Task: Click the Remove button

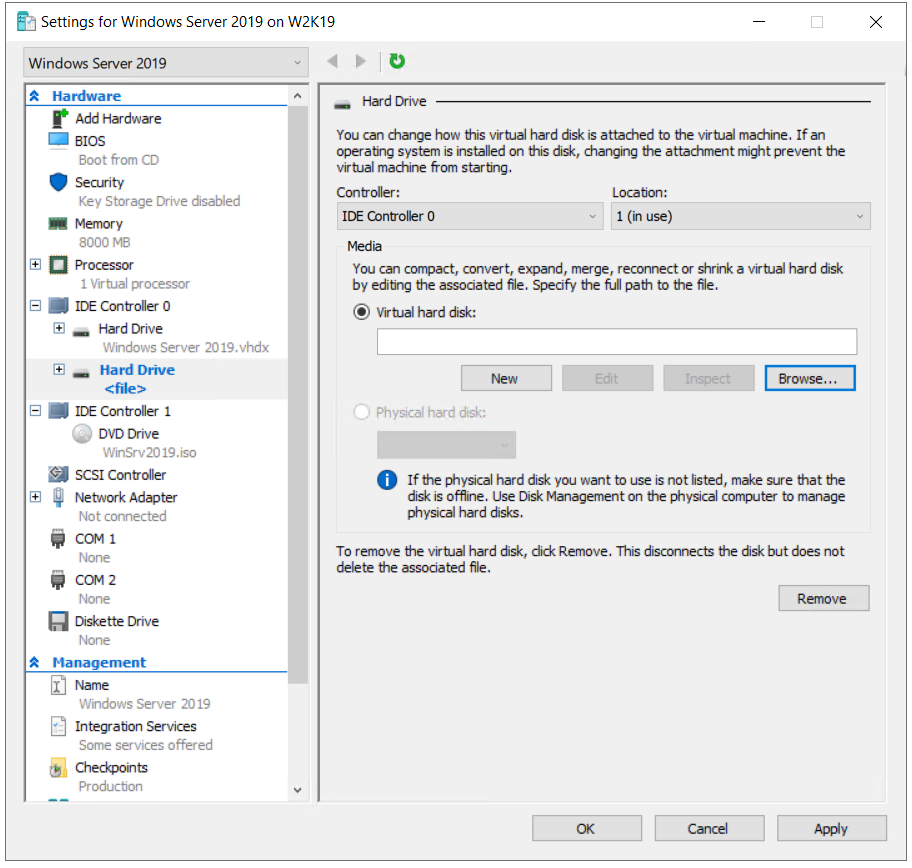Action: 823,599
